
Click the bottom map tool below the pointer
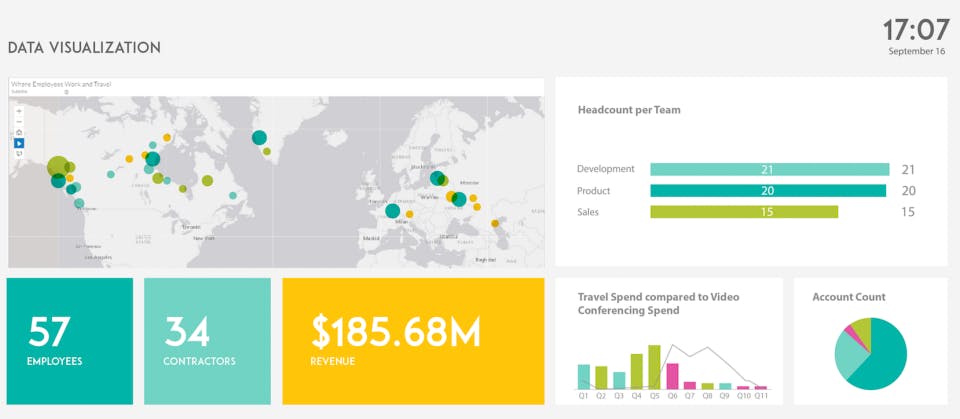tap(19, 154)
